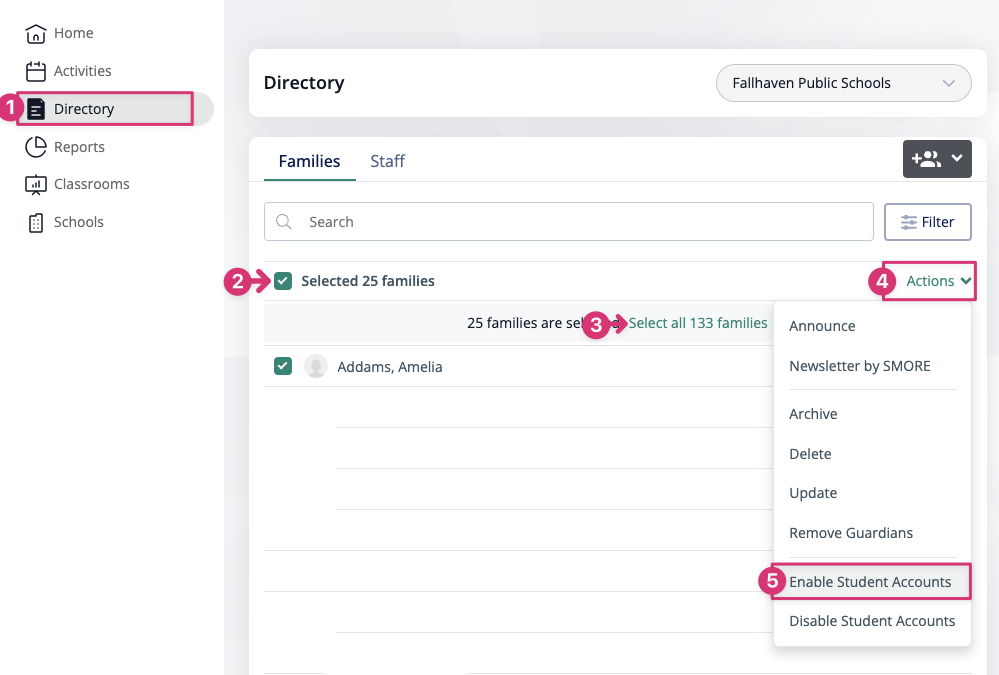Click the Filter button
The image size is (999, 675).
927,222
